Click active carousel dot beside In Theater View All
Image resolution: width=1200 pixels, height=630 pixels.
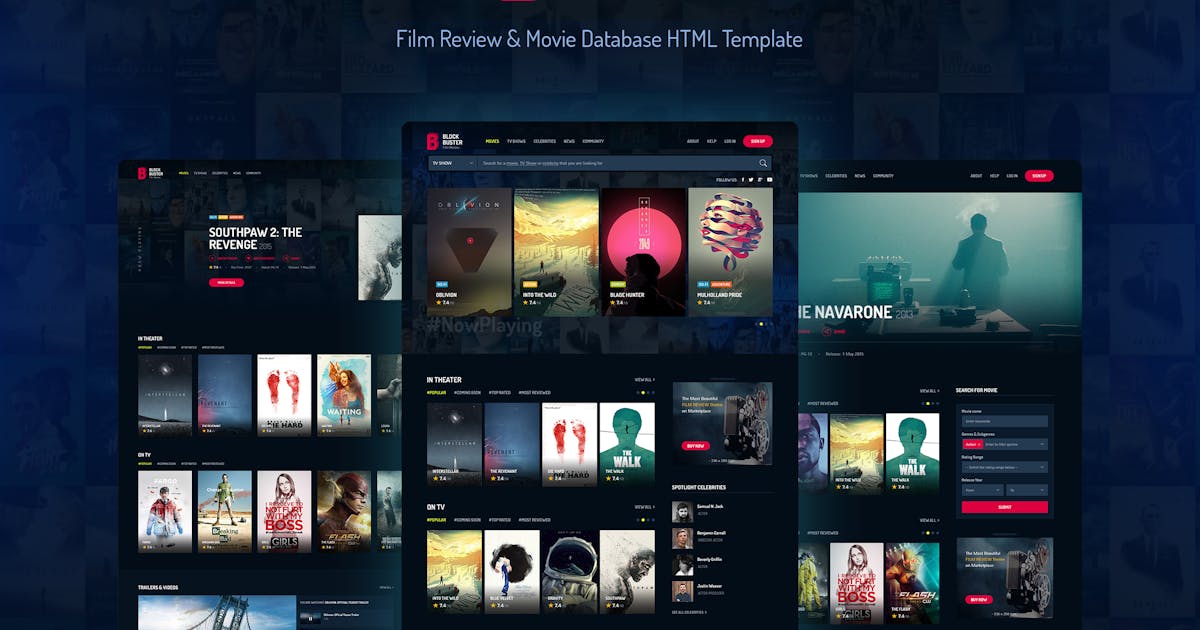click(x=643, y=392)
